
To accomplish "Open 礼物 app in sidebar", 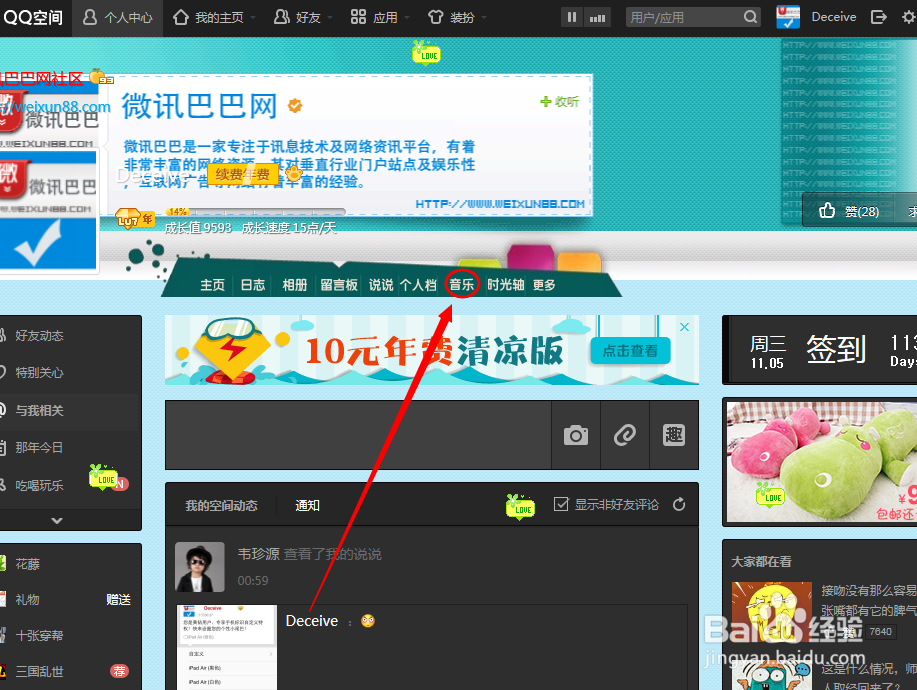I will coord(27,599).
